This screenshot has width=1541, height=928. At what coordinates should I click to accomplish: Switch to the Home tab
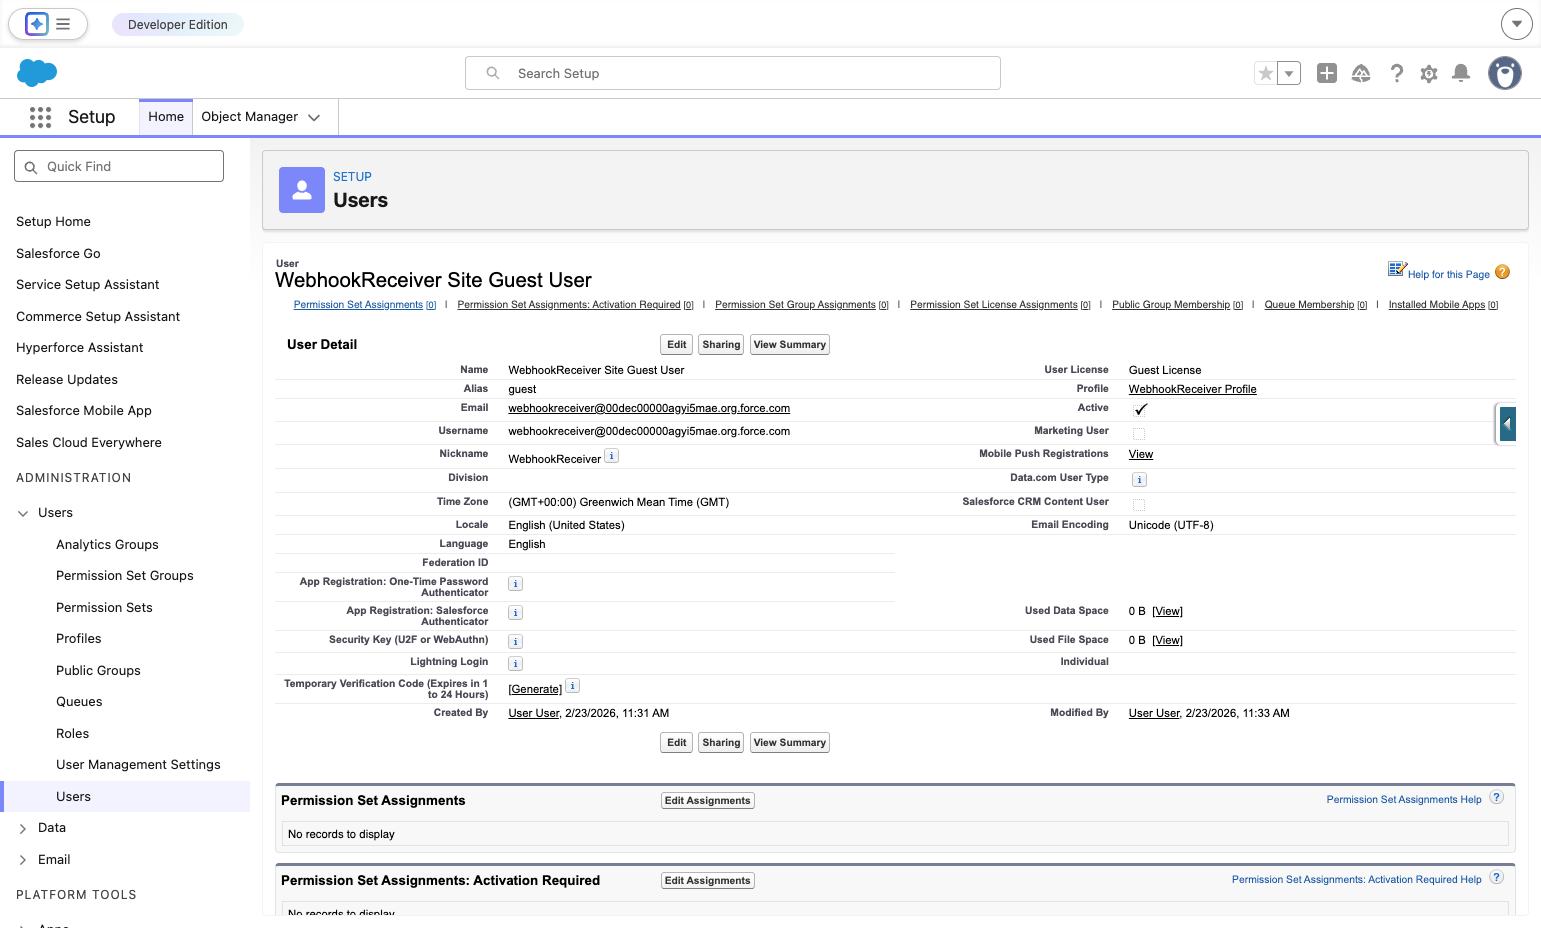pyautogui.click(x=166, y=117)
